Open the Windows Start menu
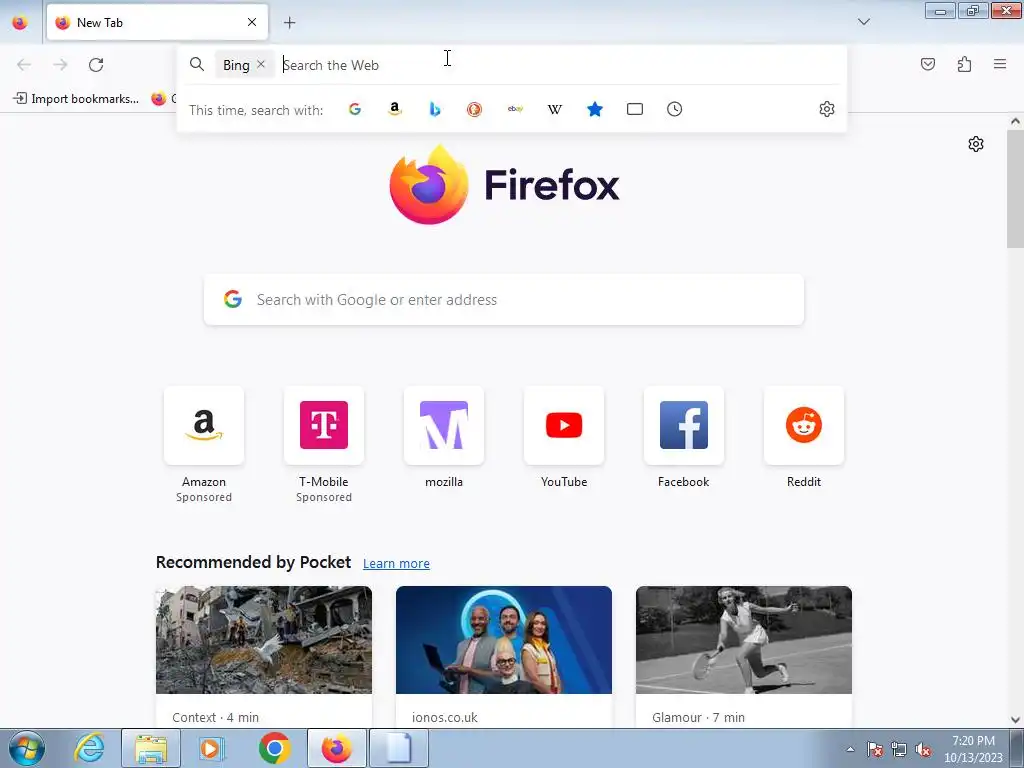The image size is (1024, 768). click(x=27, y=748)
